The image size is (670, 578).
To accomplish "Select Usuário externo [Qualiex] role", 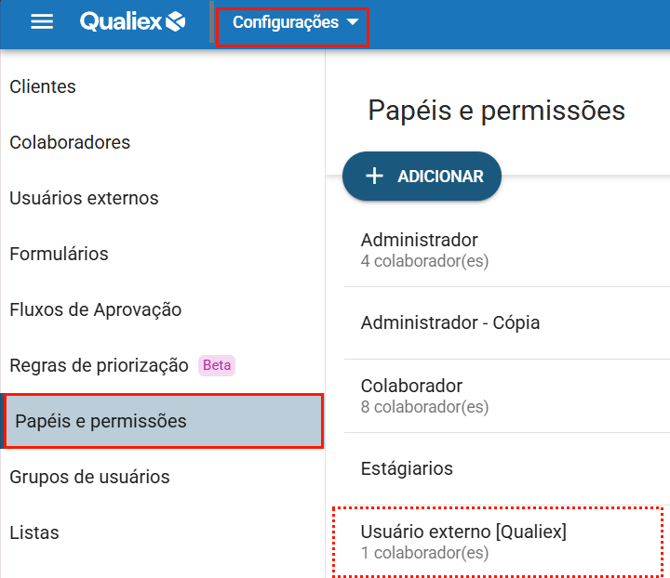I will pos(463,541).
